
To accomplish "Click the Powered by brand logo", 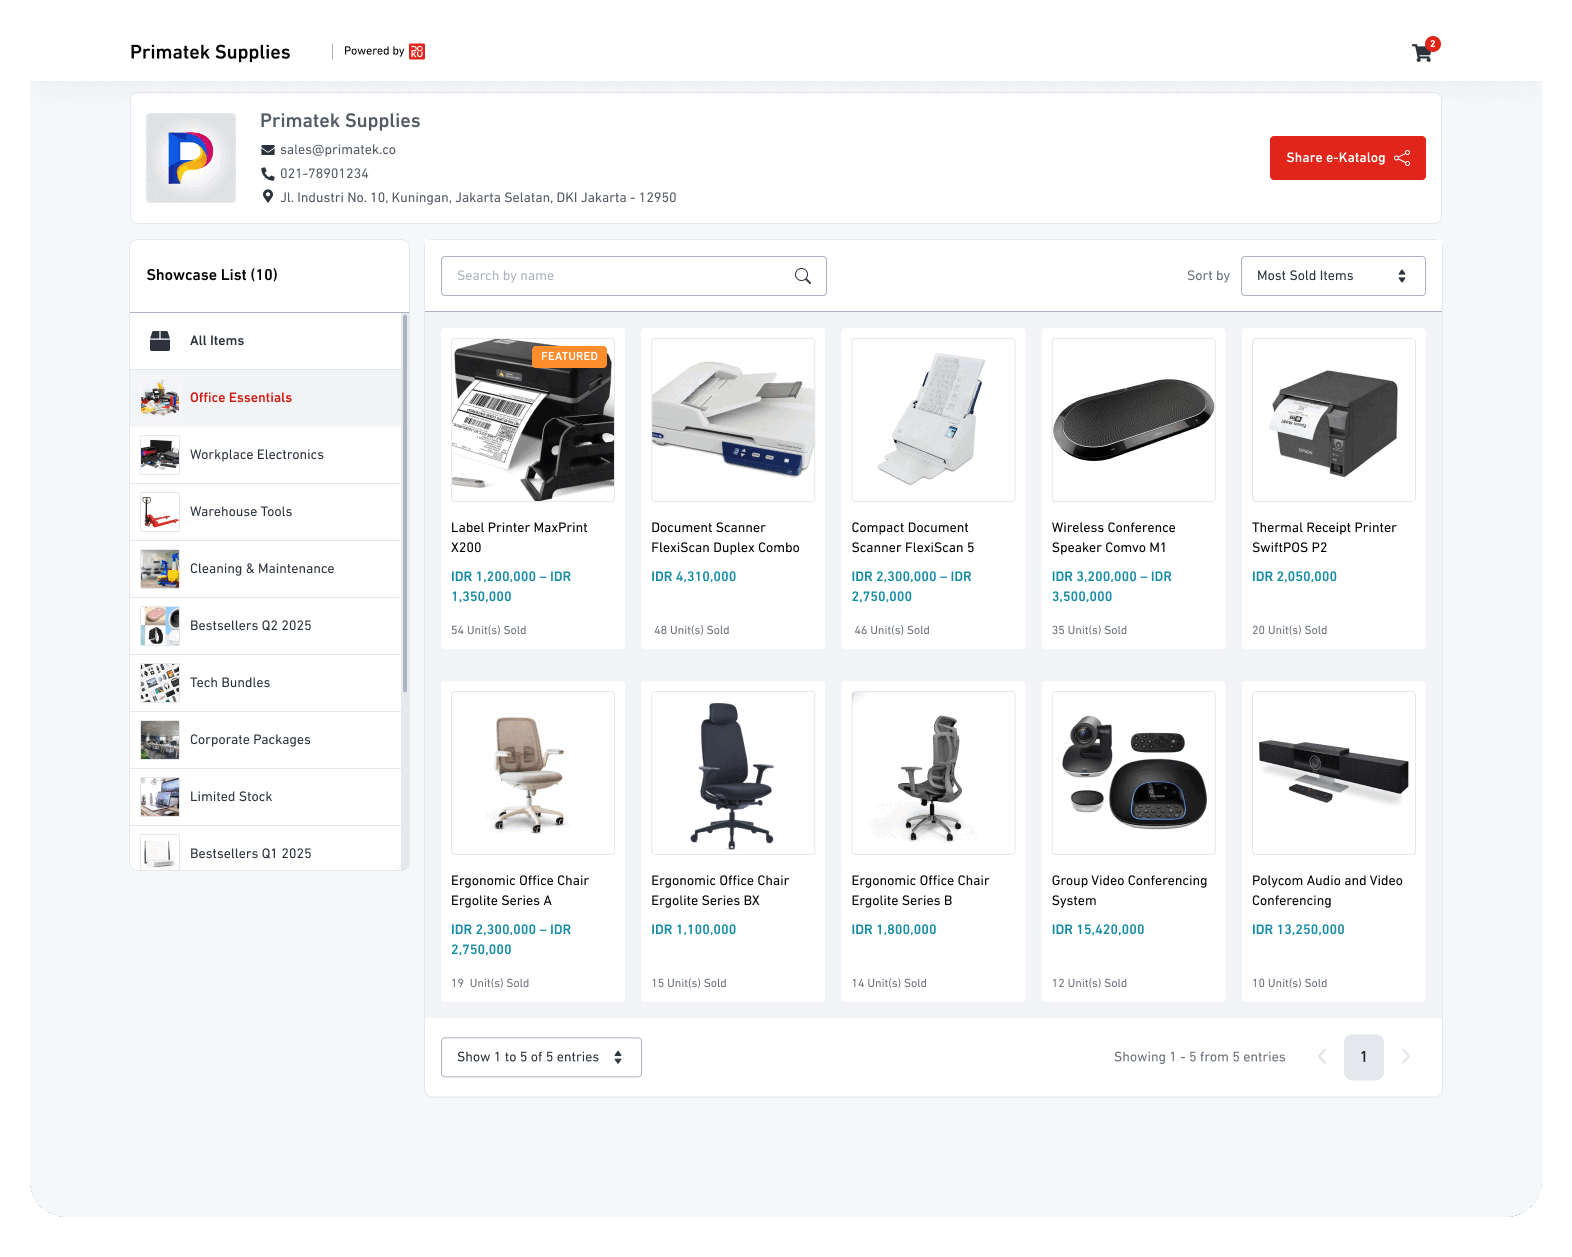I will tap(417, 51).
